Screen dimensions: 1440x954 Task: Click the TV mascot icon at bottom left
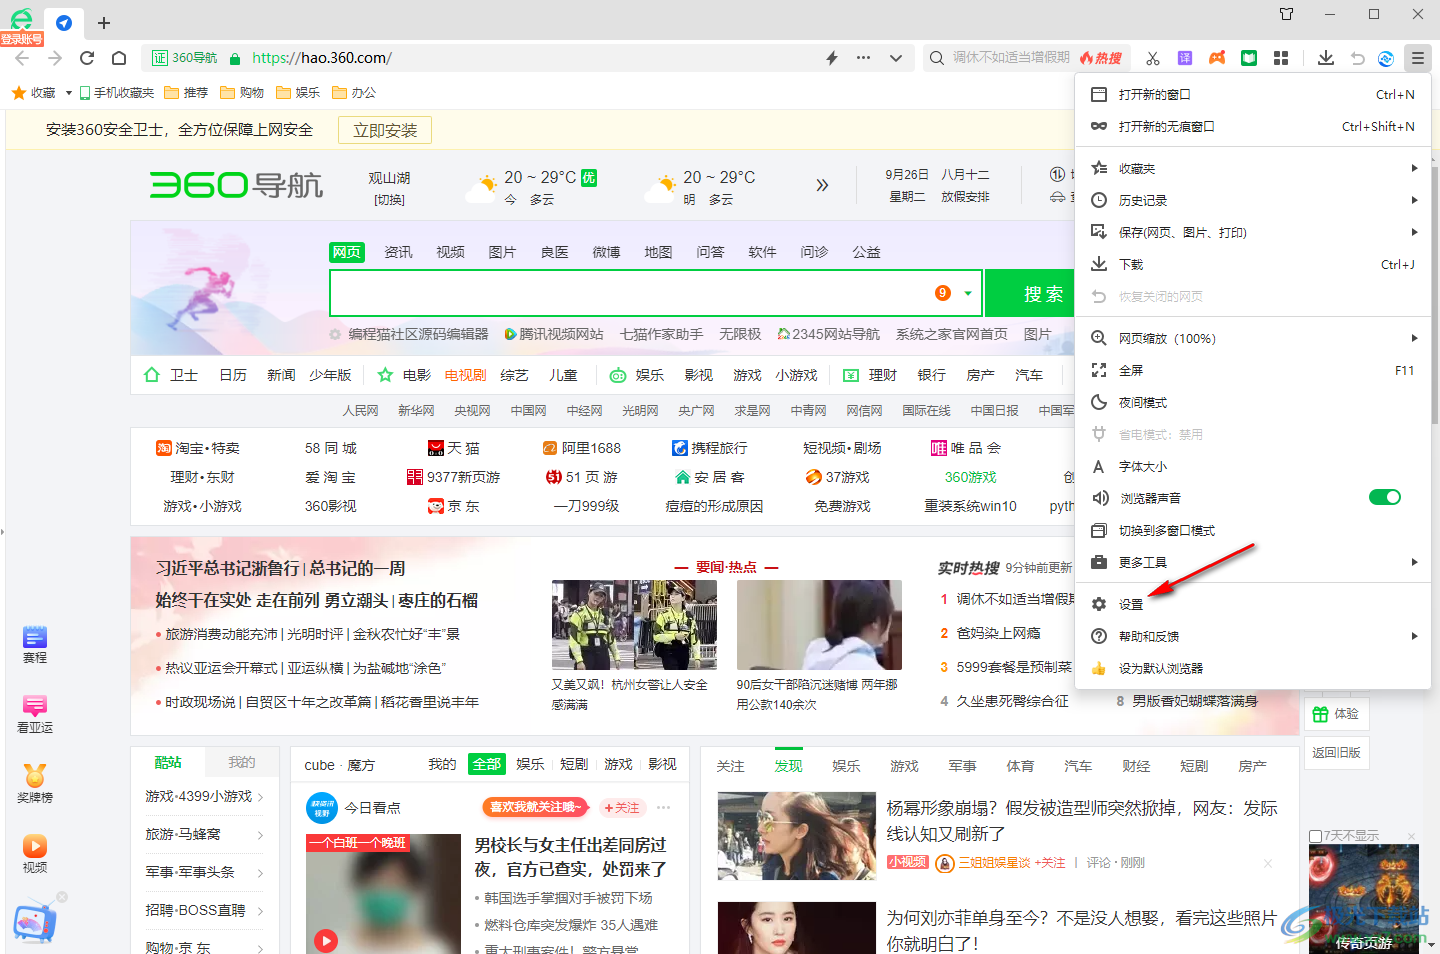click(x=35, y=922)
